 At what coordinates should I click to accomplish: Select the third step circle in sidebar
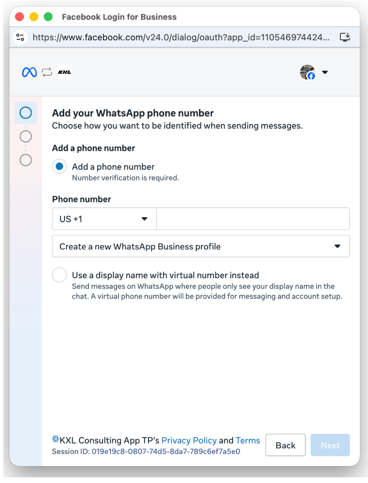click(x=26, y=160)
